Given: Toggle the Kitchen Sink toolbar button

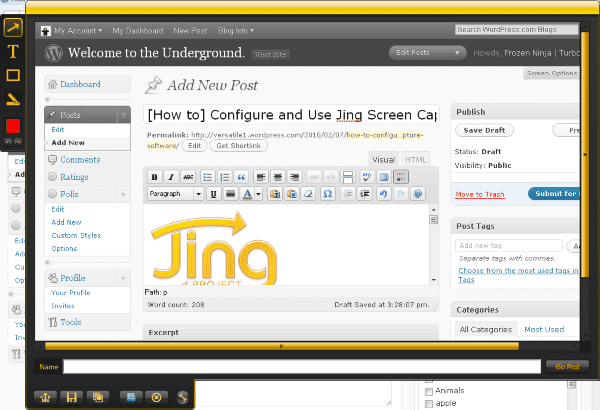Looking at the screenshot, I should point(401,177).
